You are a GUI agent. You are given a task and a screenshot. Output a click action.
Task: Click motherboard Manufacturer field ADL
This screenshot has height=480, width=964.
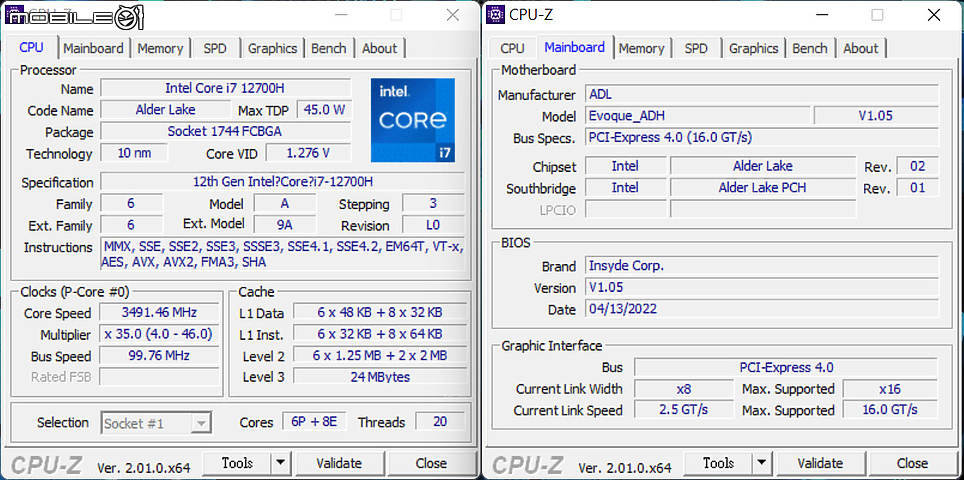762,94
